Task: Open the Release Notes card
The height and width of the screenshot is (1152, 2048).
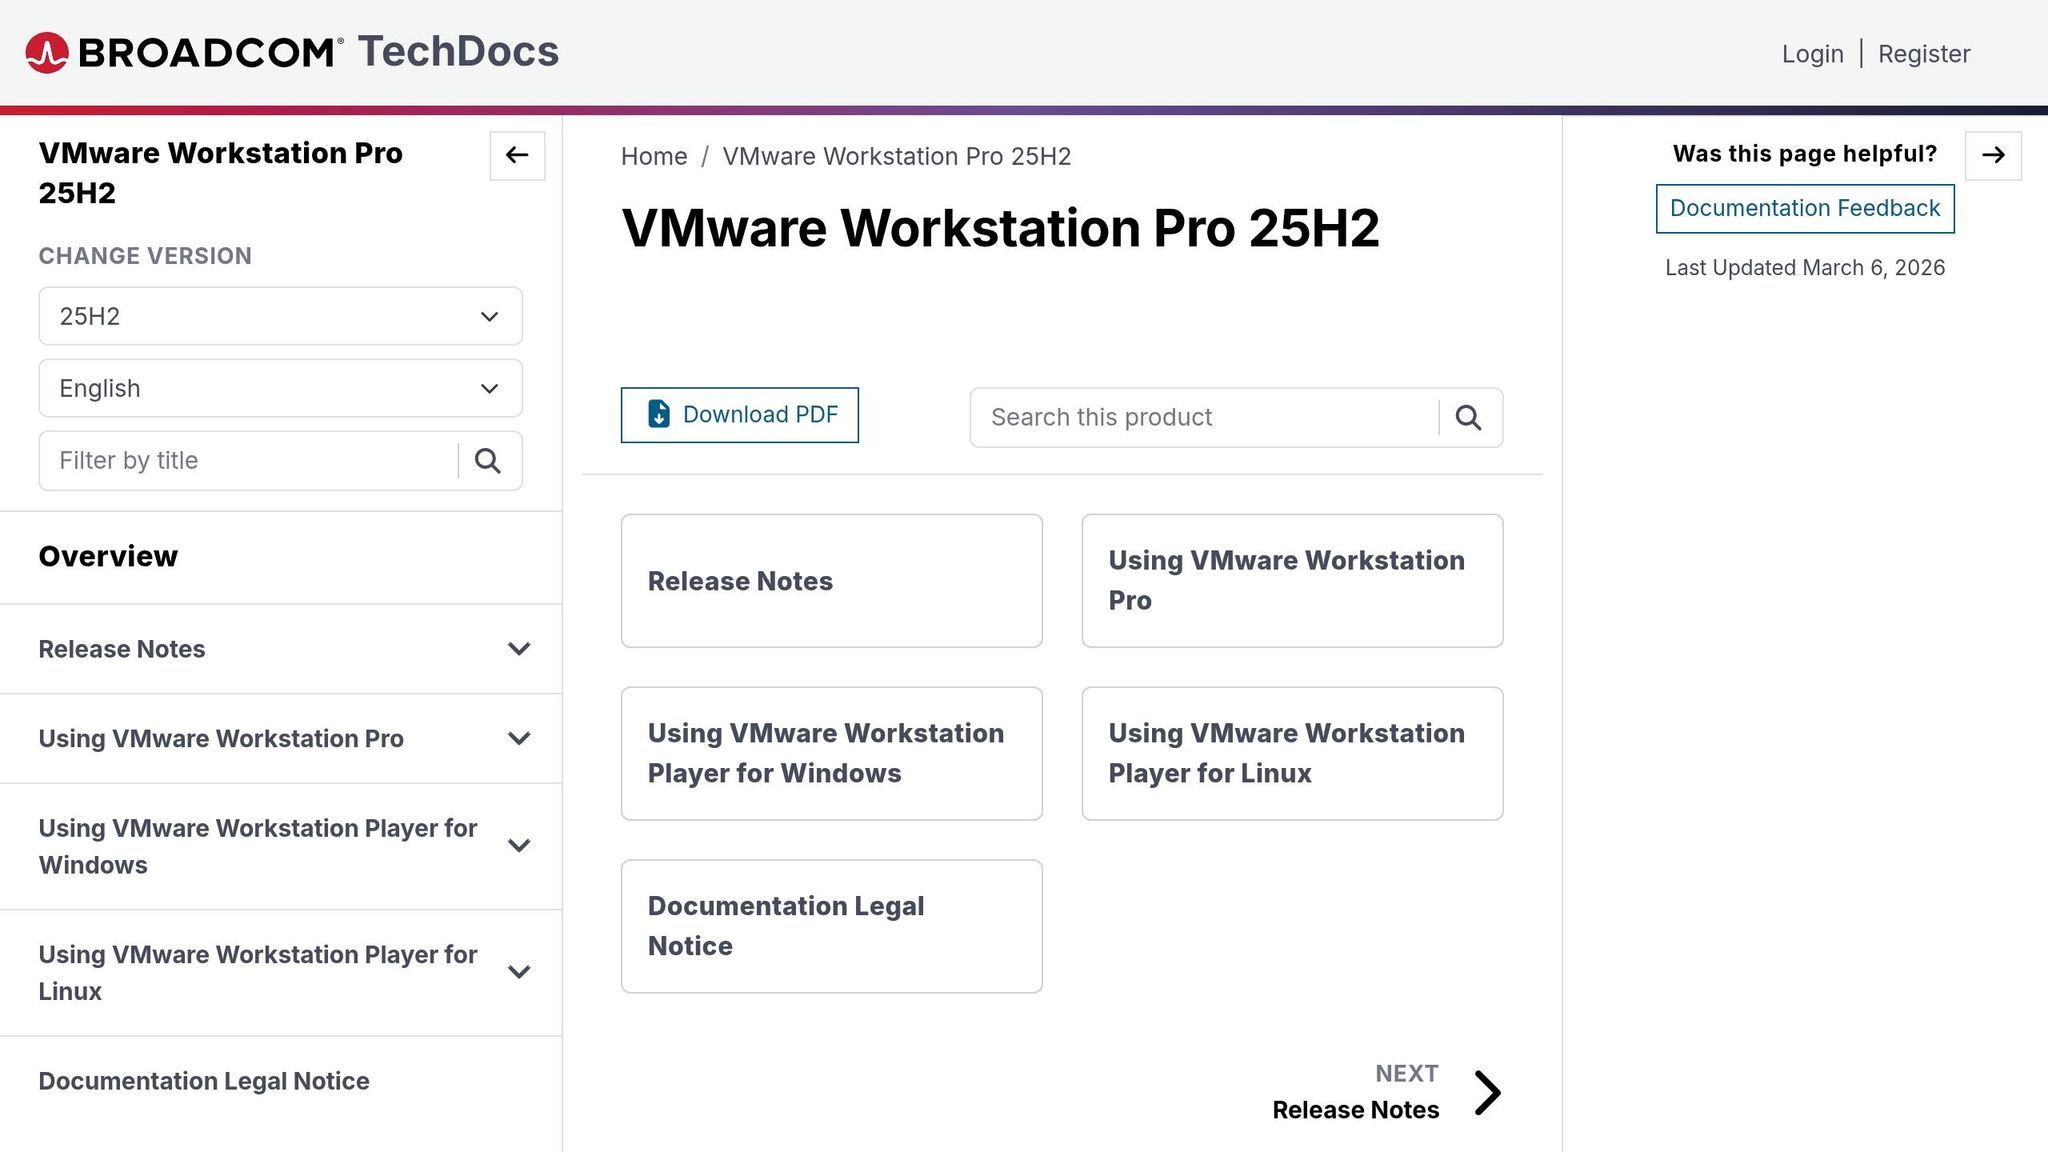Action: [832, 581]
